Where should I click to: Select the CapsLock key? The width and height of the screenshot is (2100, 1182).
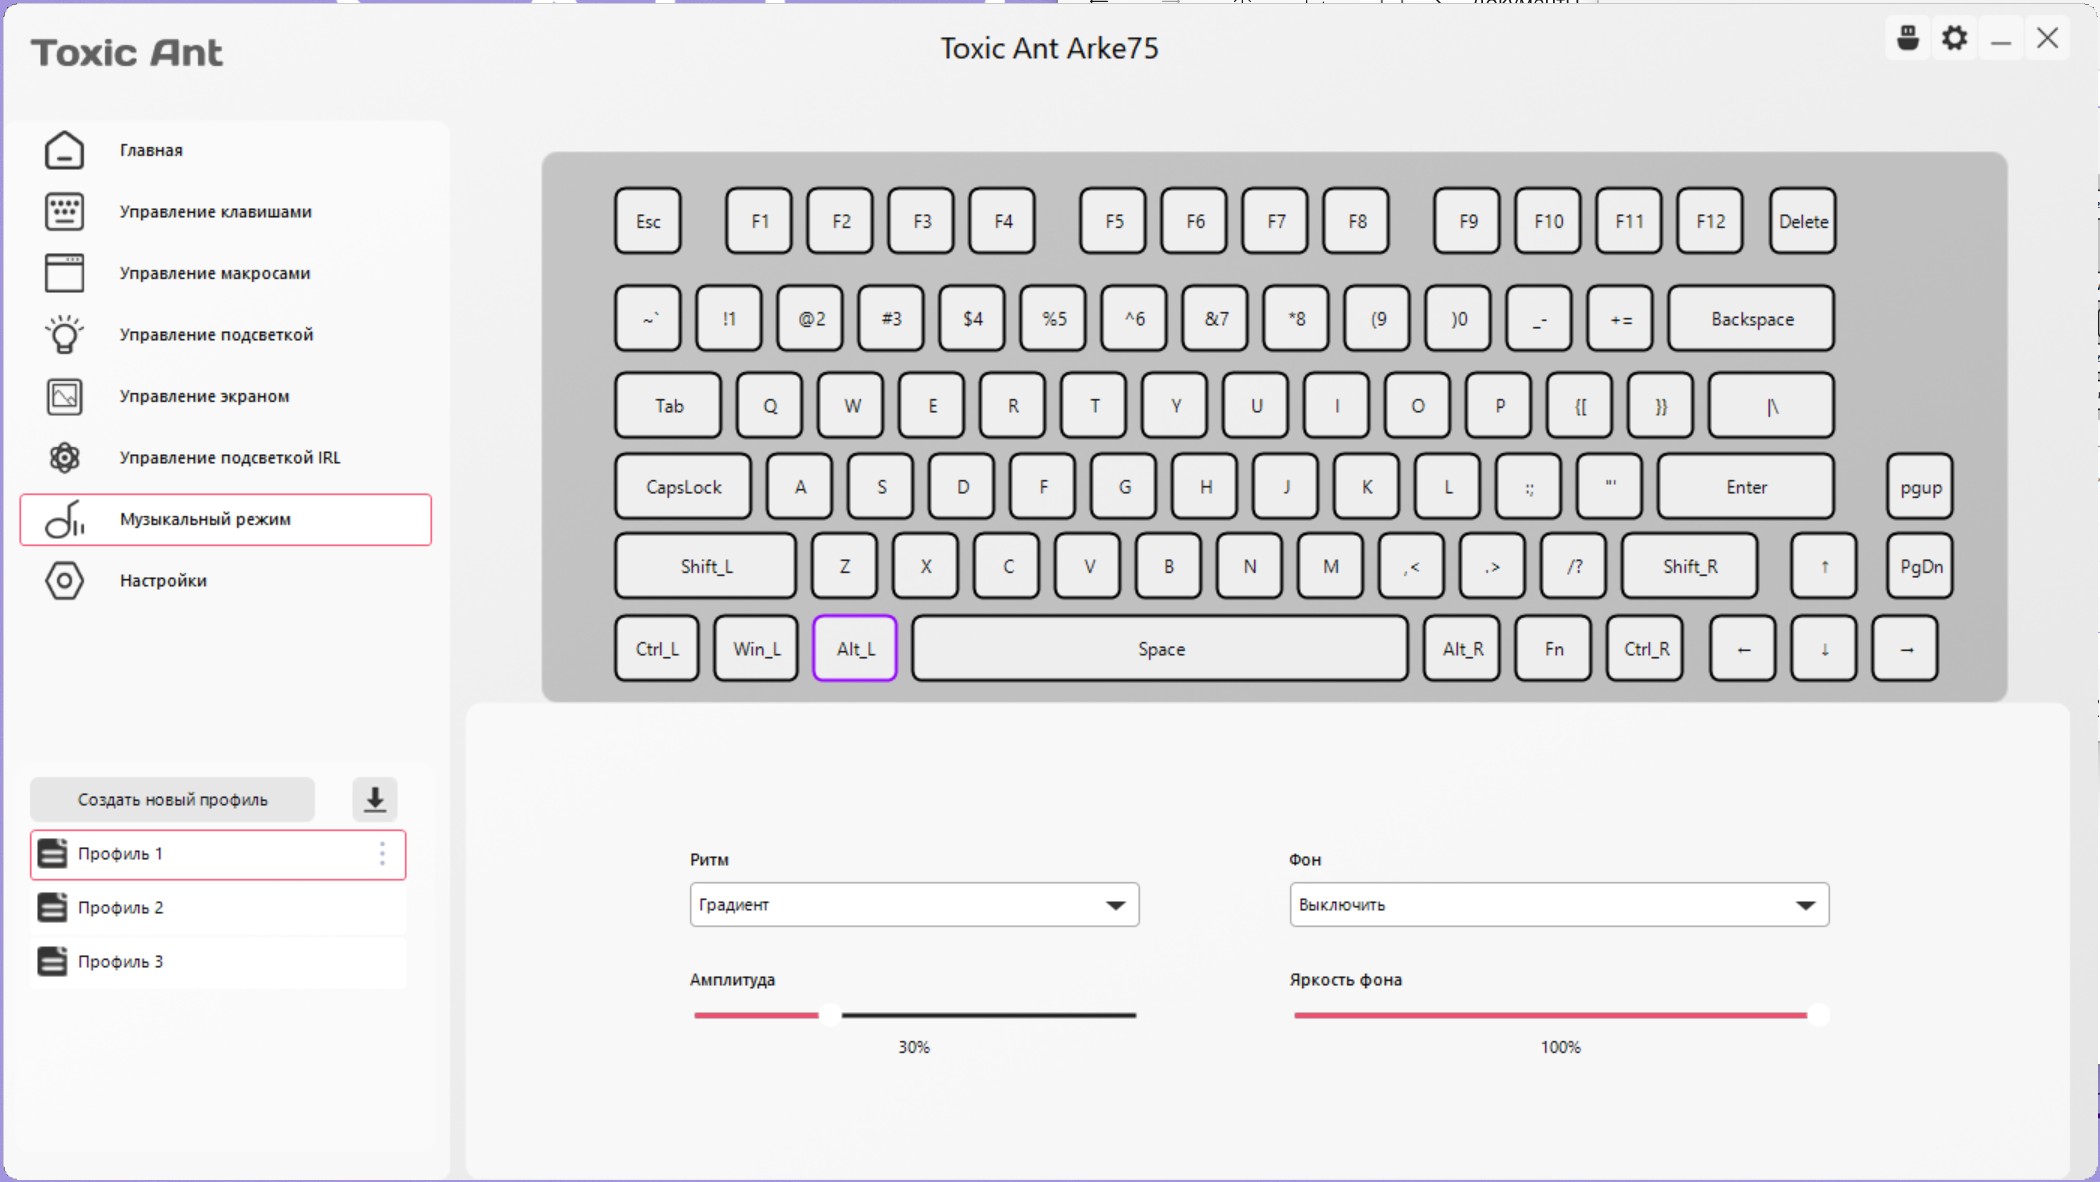[x=683, y=487]
